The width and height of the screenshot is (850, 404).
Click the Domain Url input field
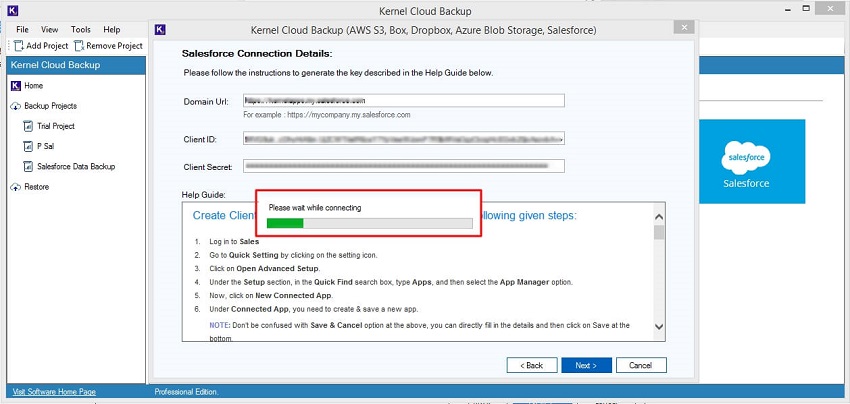pyautogui.click(x=404, y=100)
